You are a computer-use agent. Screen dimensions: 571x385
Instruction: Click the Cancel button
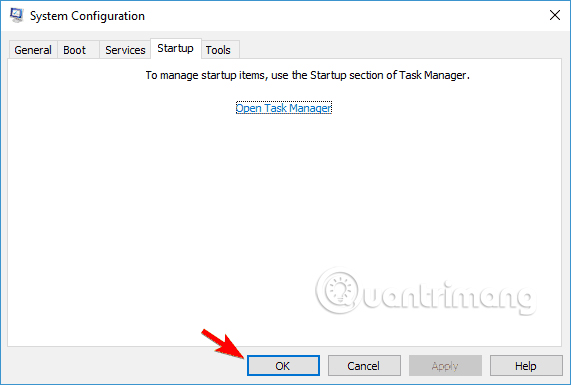(364, 366)
